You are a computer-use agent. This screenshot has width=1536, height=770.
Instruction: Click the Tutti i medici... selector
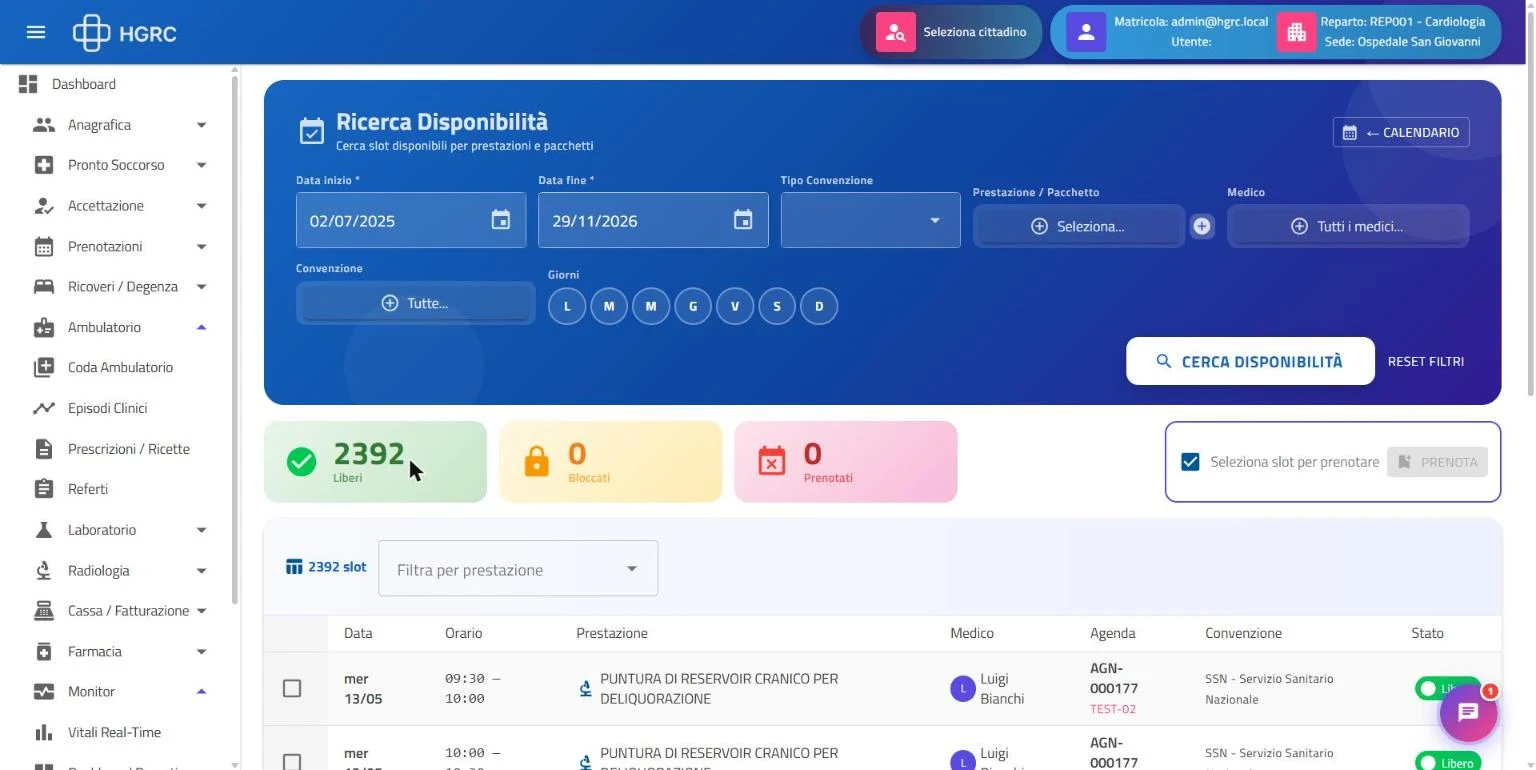[x=1348, y=226]
